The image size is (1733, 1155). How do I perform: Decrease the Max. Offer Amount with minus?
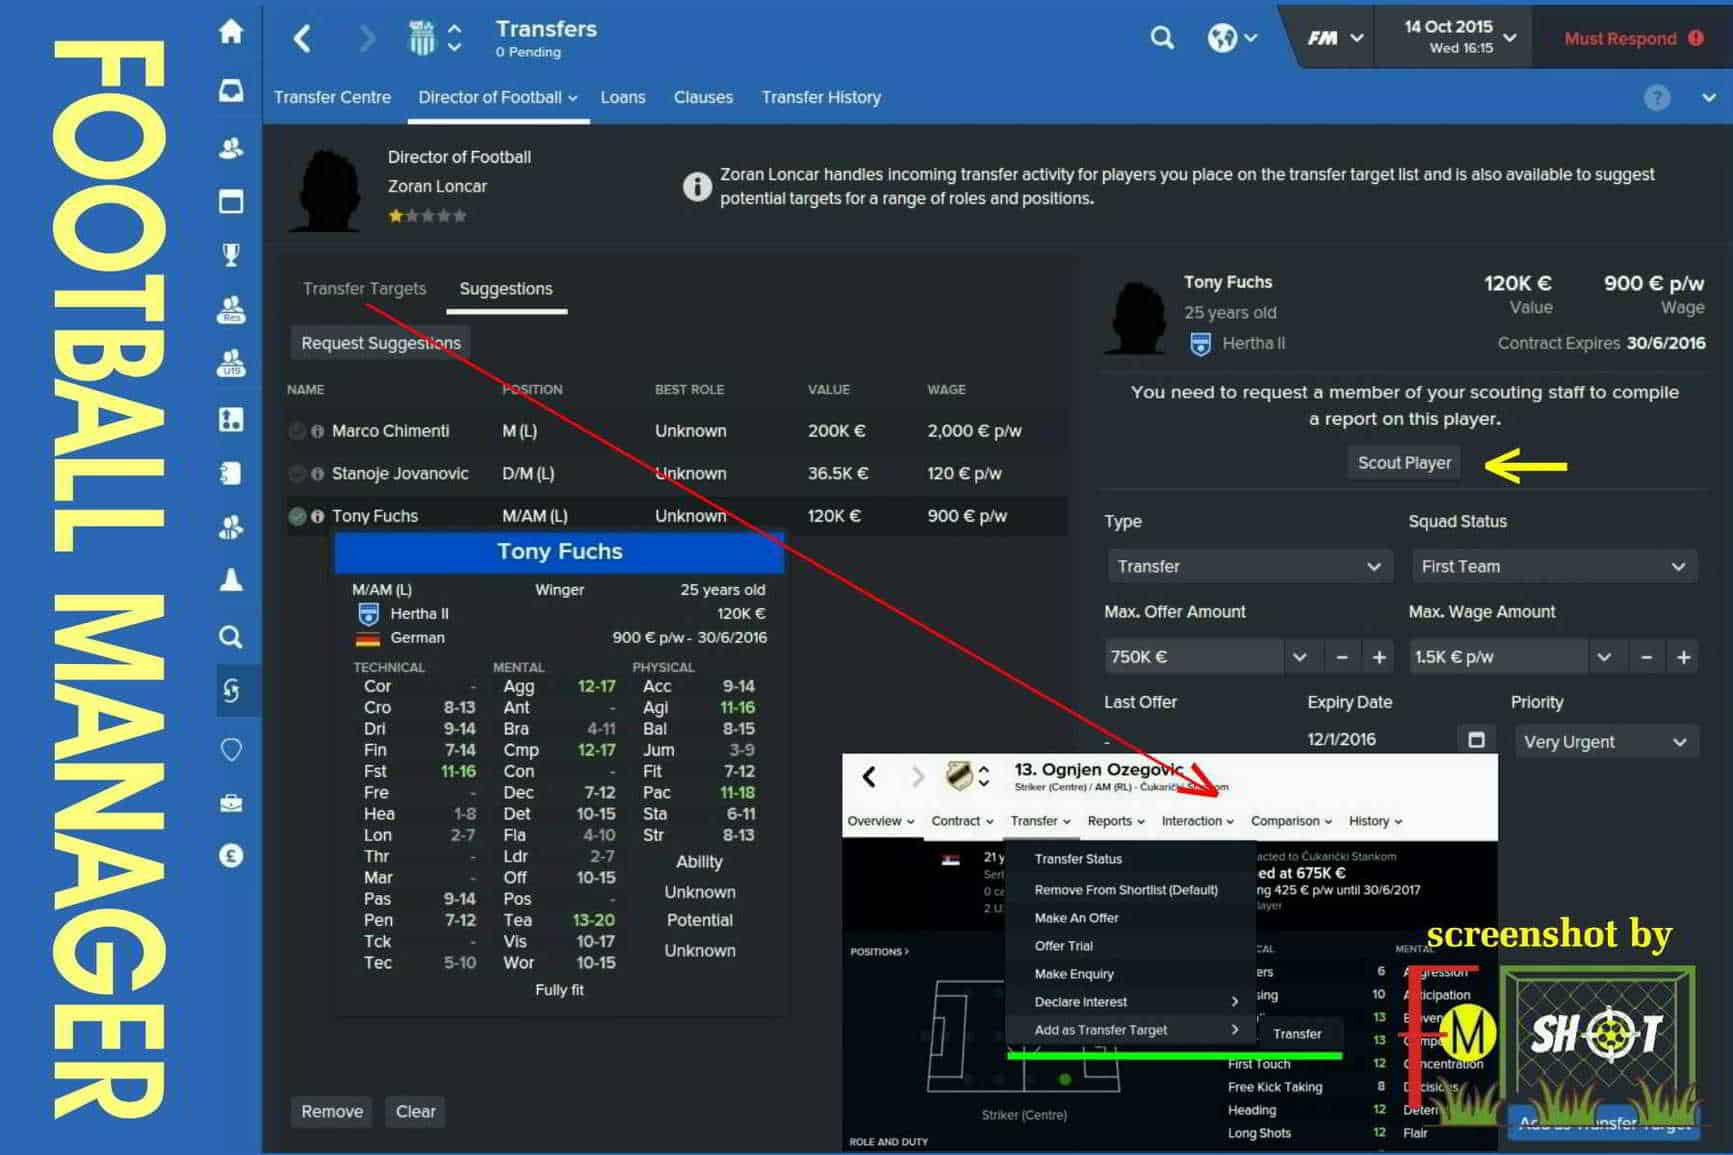pos(1342,657)
